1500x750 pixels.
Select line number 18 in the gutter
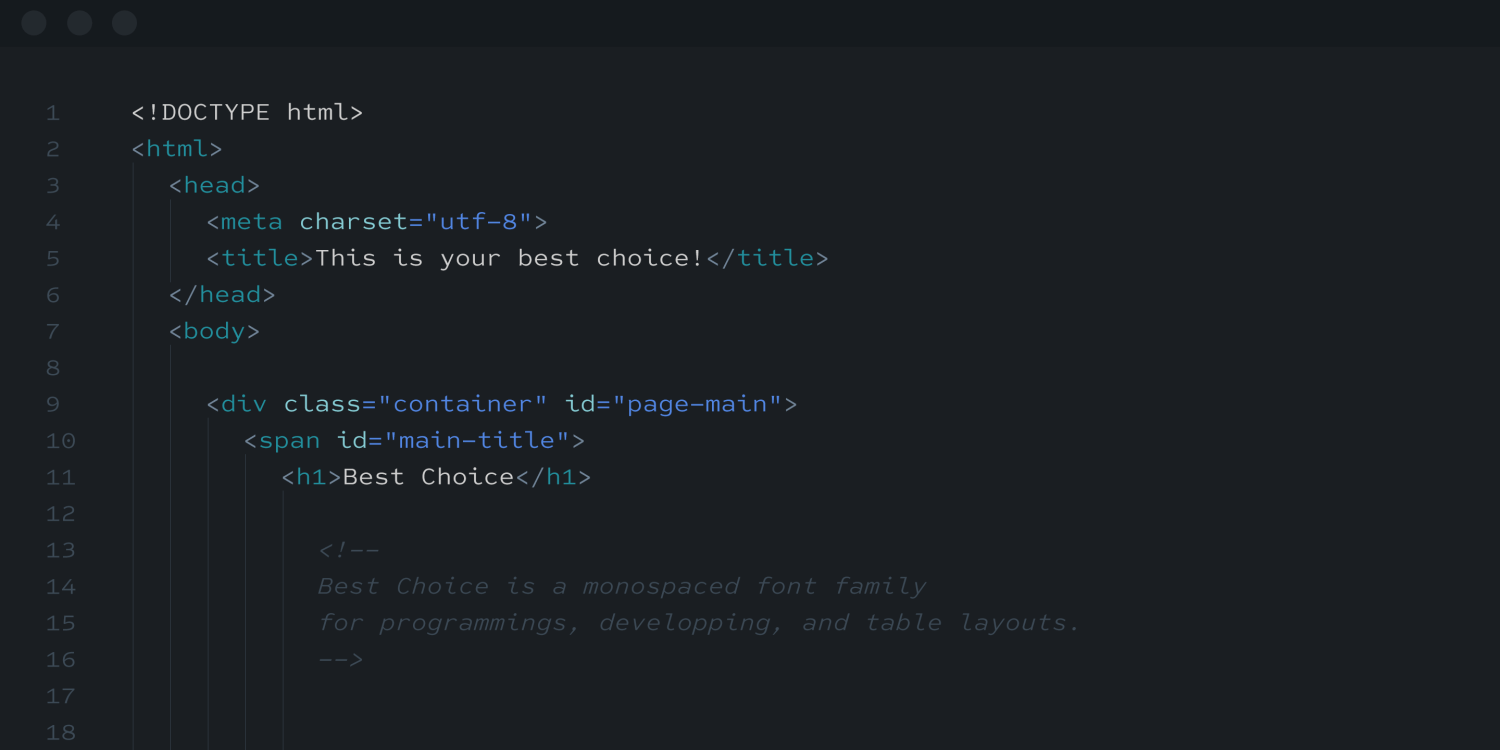(x=60, y=732)
